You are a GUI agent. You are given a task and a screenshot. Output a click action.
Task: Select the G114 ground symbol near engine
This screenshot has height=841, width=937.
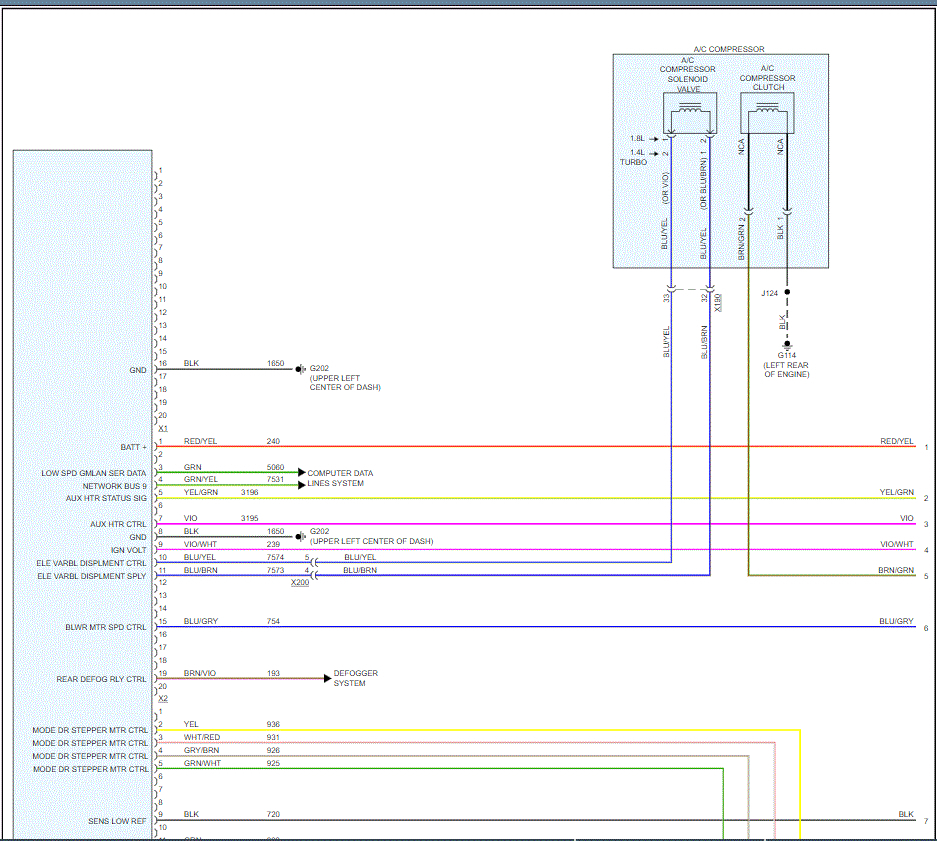(x=786, y=344)
